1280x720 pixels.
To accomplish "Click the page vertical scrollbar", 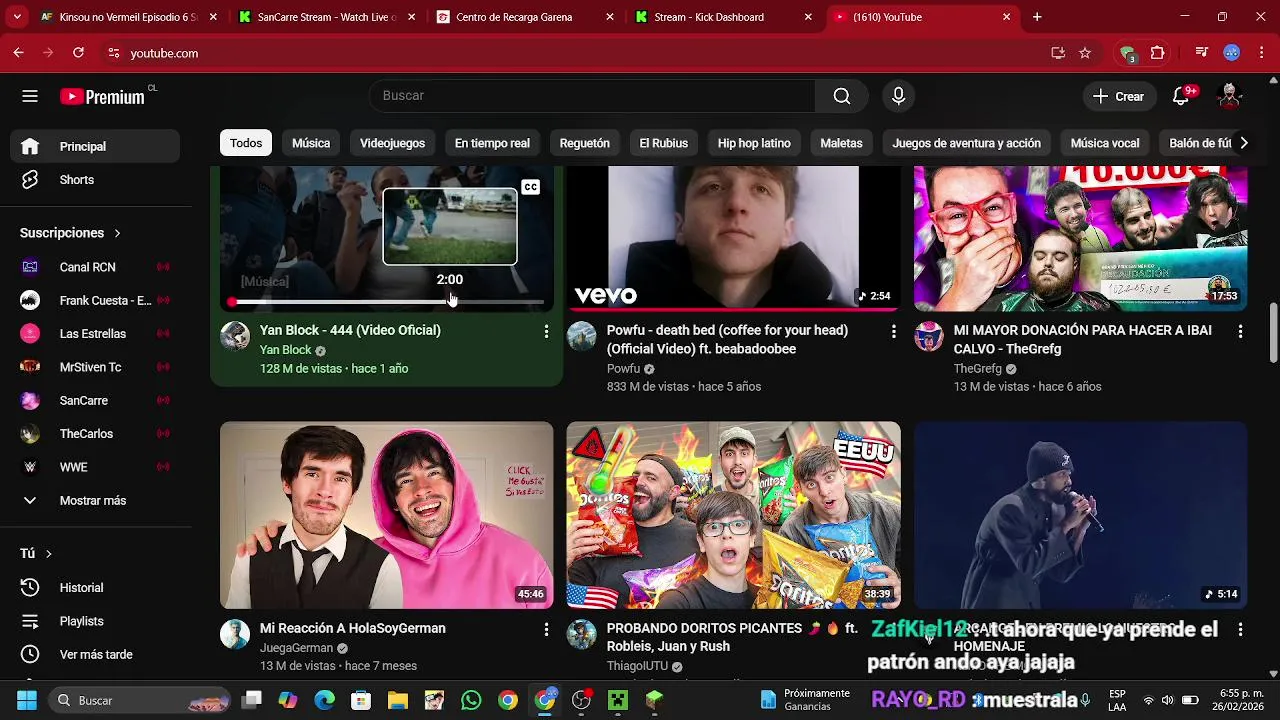I will point(1273,333).
